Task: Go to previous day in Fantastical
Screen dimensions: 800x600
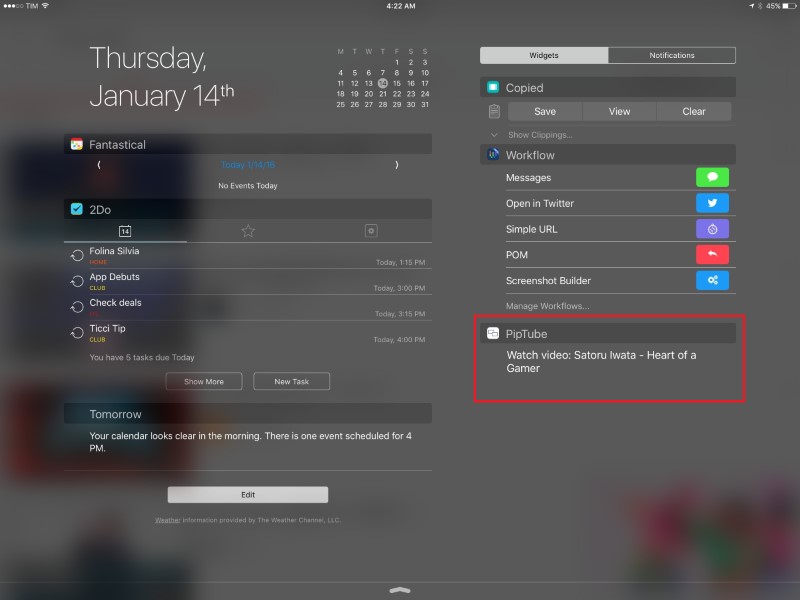Action: [x=99, y=165]
